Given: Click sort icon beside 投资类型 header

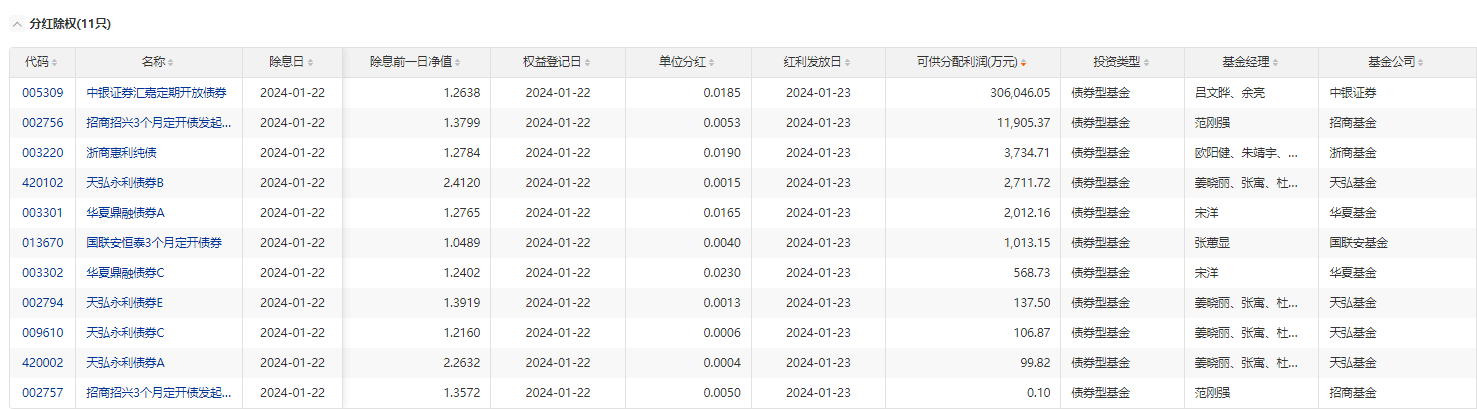Looking at the screenshot, I should (1147, 62).
